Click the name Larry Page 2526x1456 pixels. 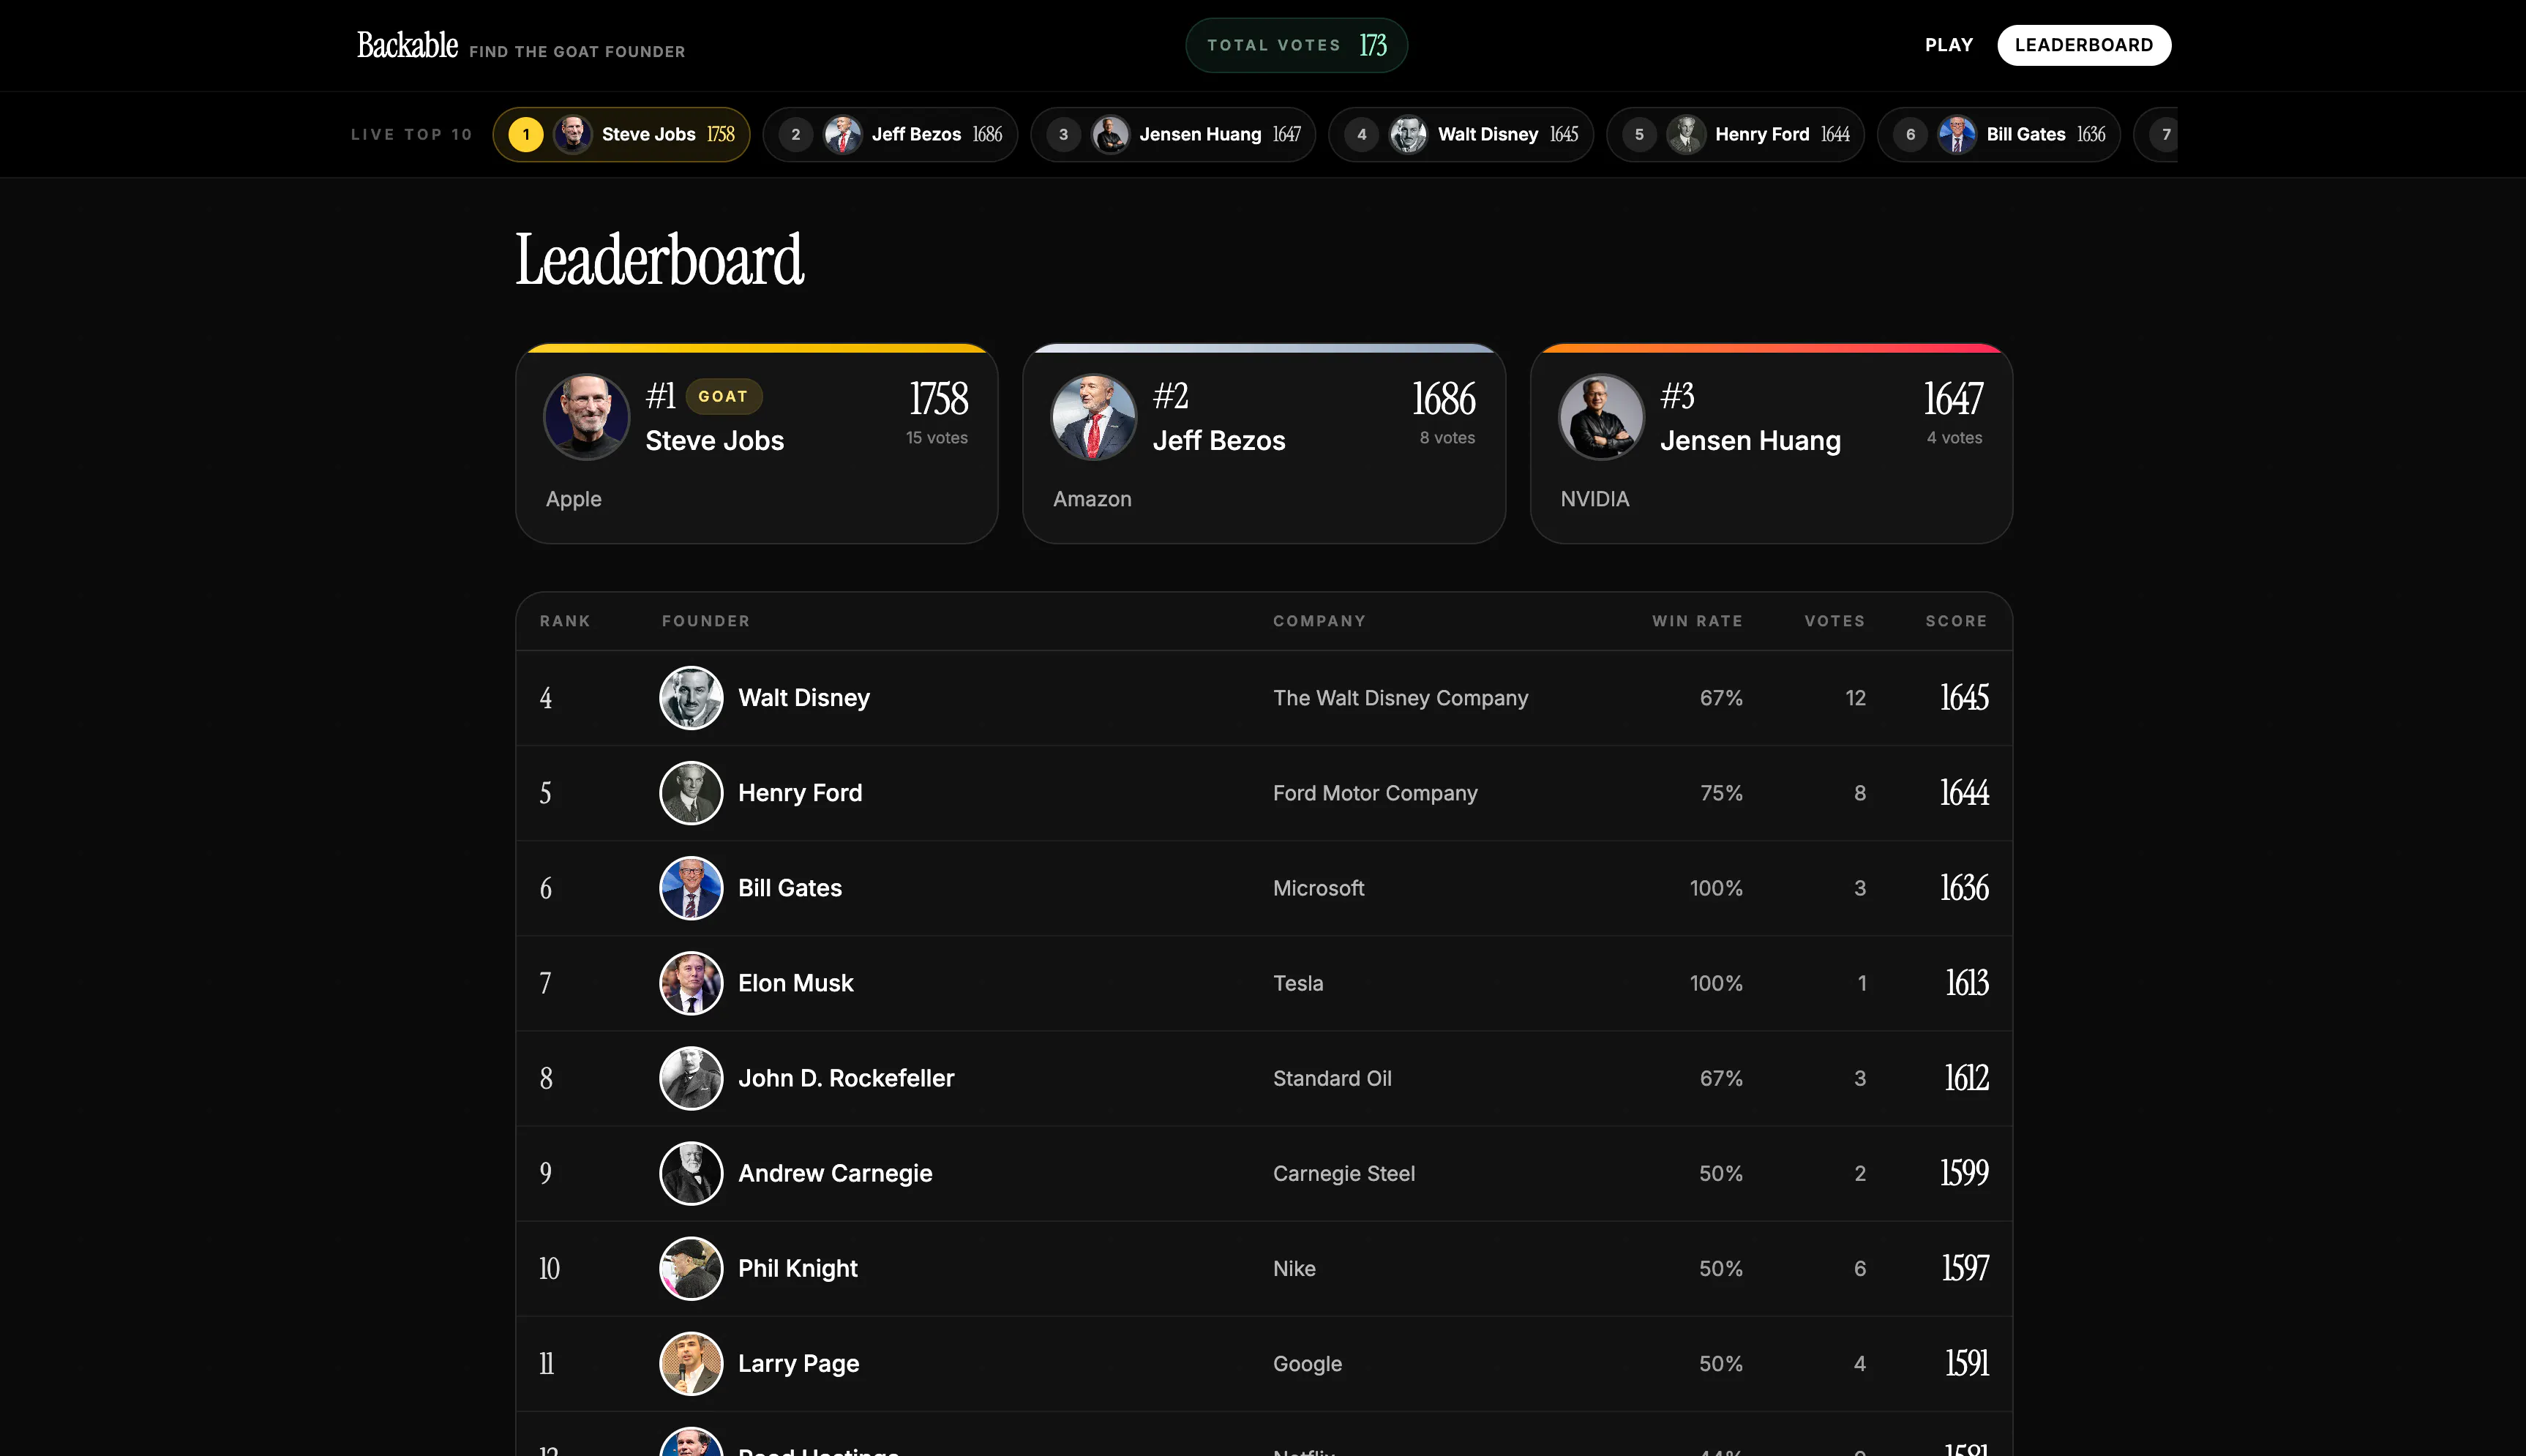pyautogui.click(x=799, y=1363)
